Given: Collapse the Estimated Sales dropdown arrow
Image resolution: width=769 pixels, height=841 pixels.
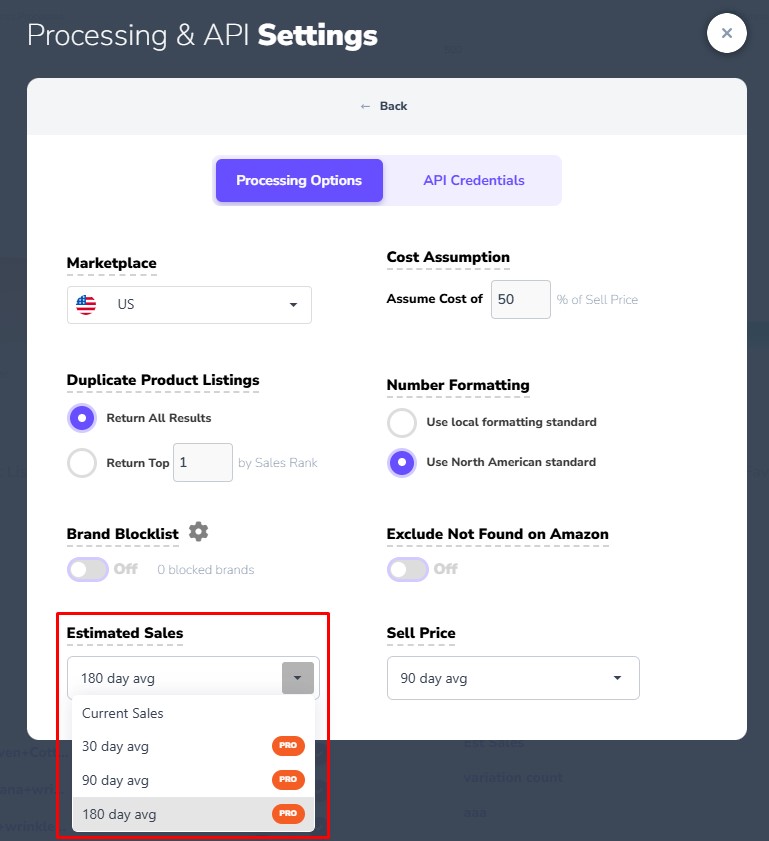Looking at the screenshot, I should (298, 678).
